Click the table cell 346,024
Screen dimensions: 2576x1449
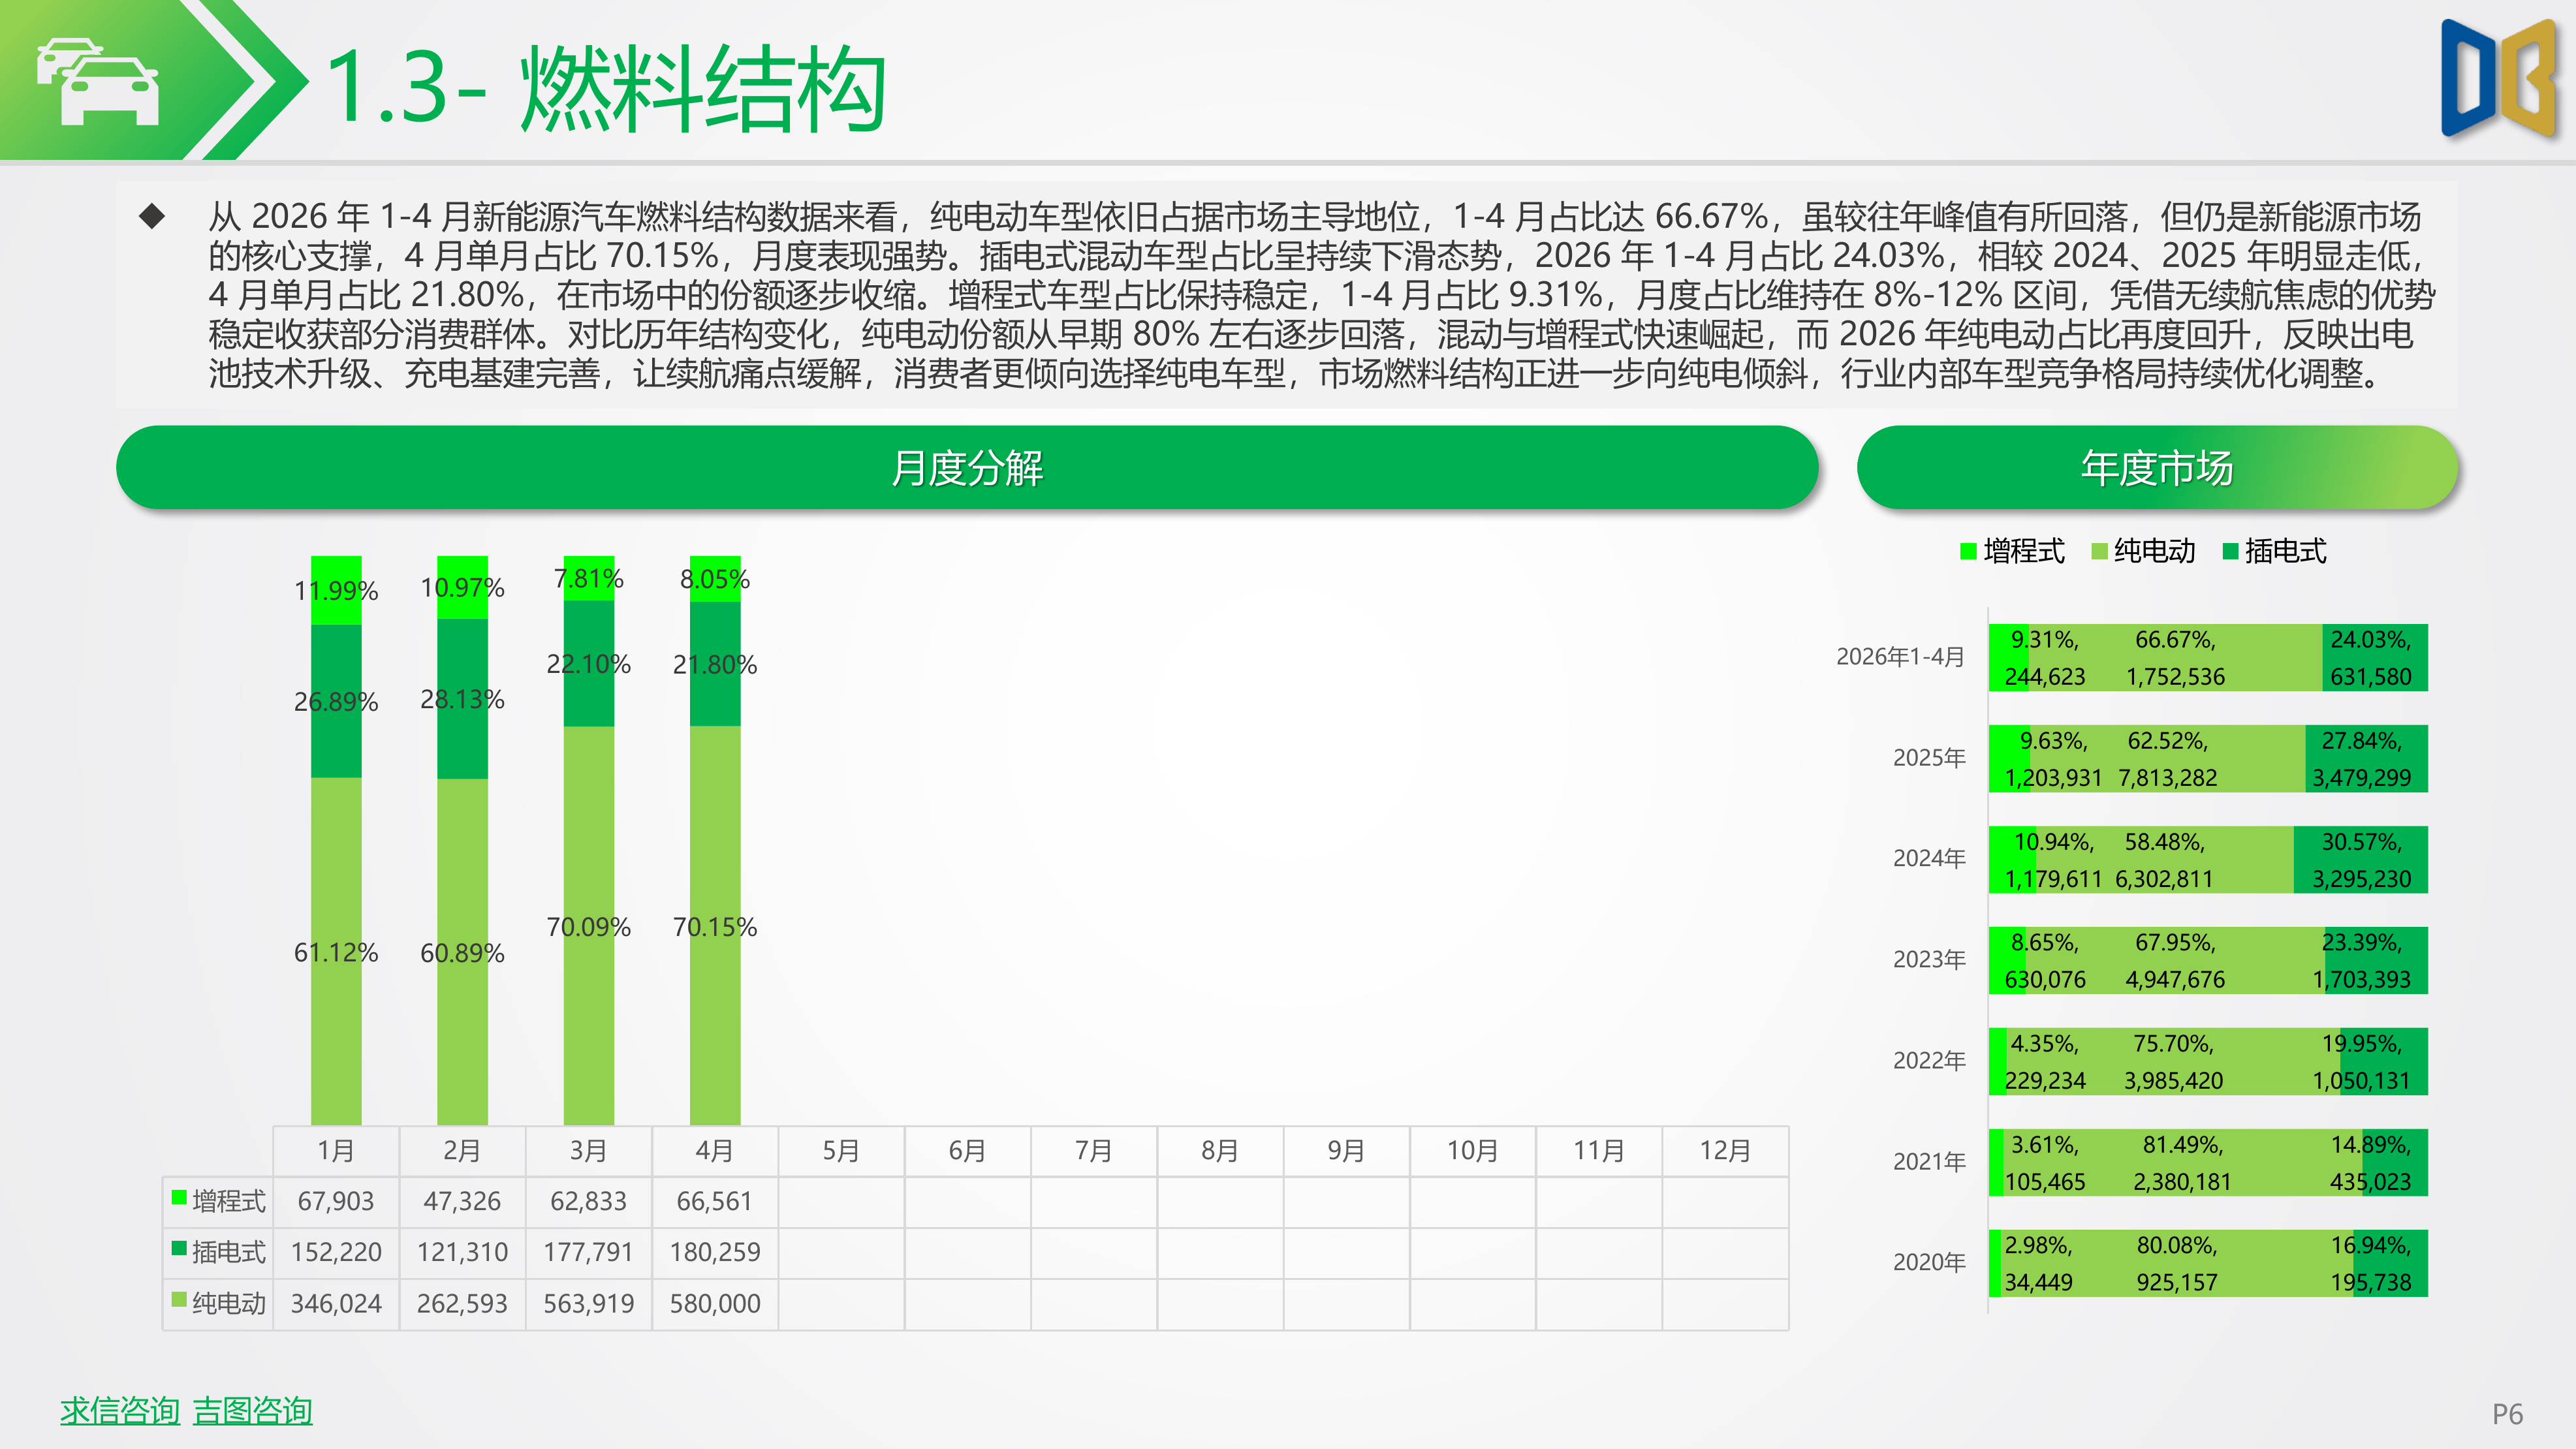pyautogui.click(x=336, y=1304)
